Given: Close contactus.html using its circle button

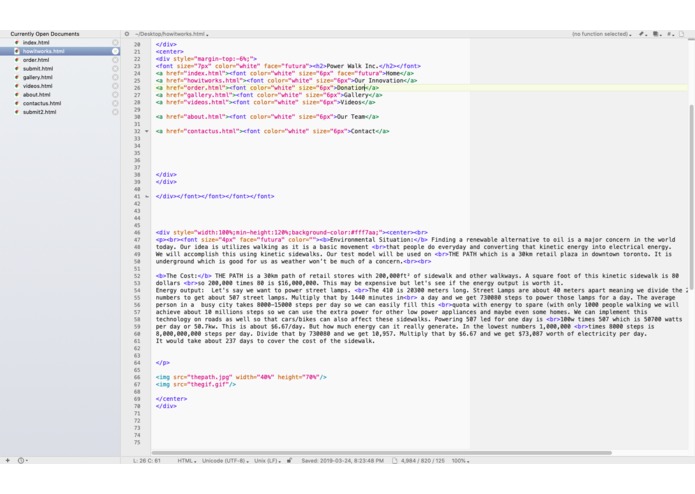Looking at the screenshot, I should [x=115, y=103].
